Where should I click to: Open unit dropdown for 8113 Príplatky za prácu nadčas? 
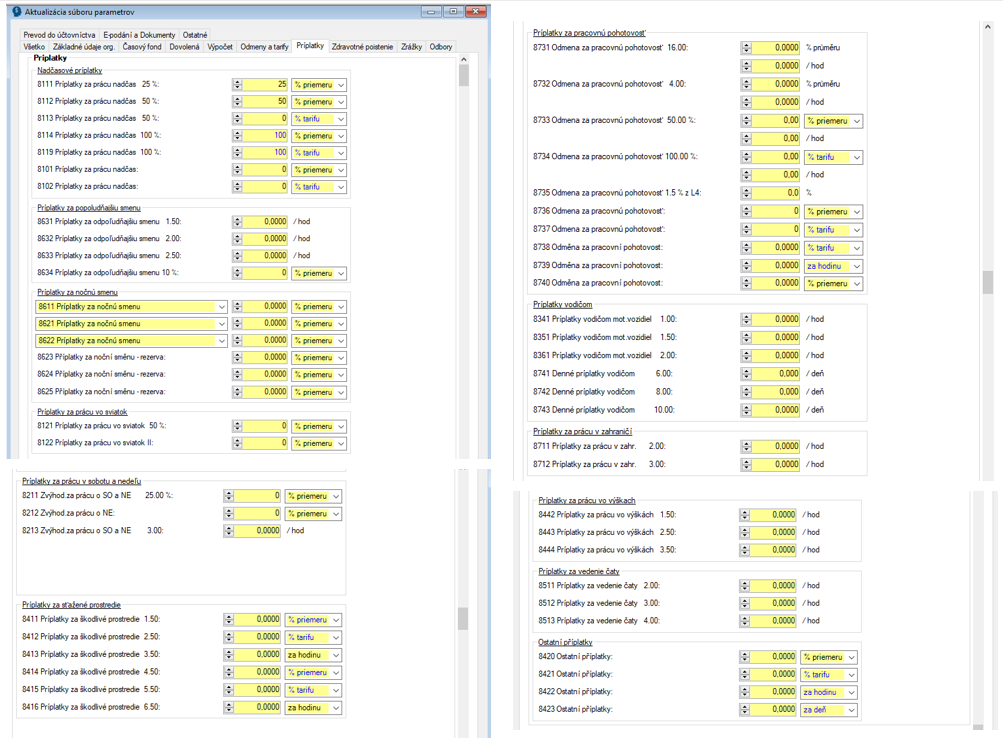[341, 119]
